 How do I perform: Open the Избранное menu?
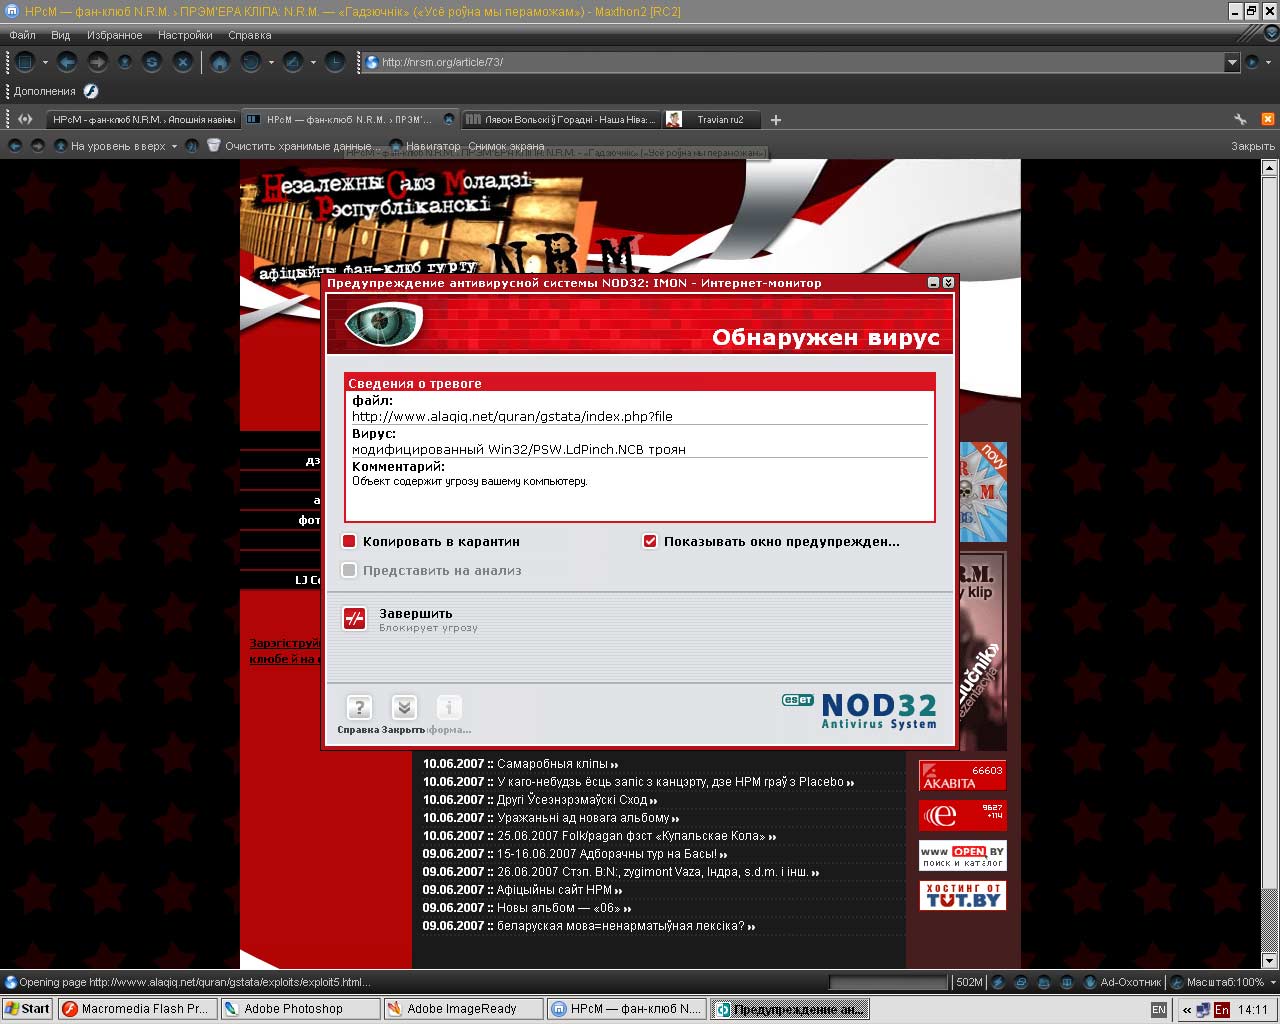tap(114, 35)
